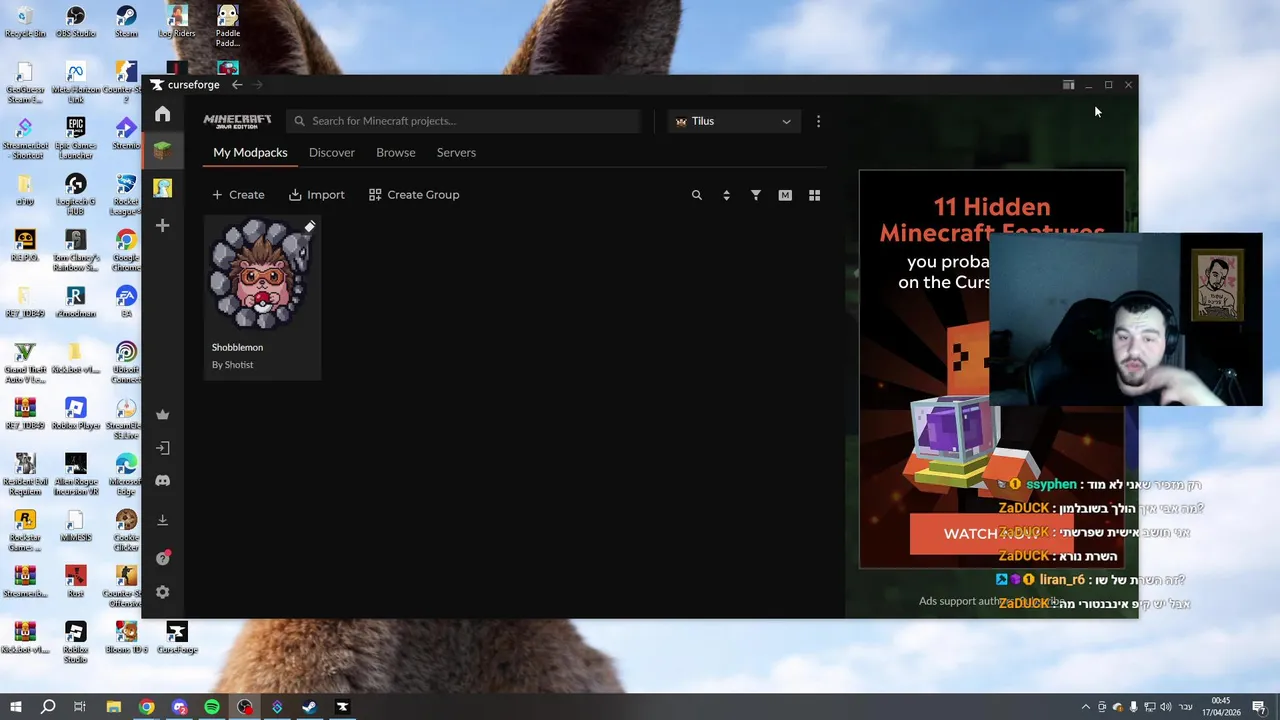Go forward with the right arrow
Image resolution: width=1280 pixels, height=720 pixels.
[257, 85]
